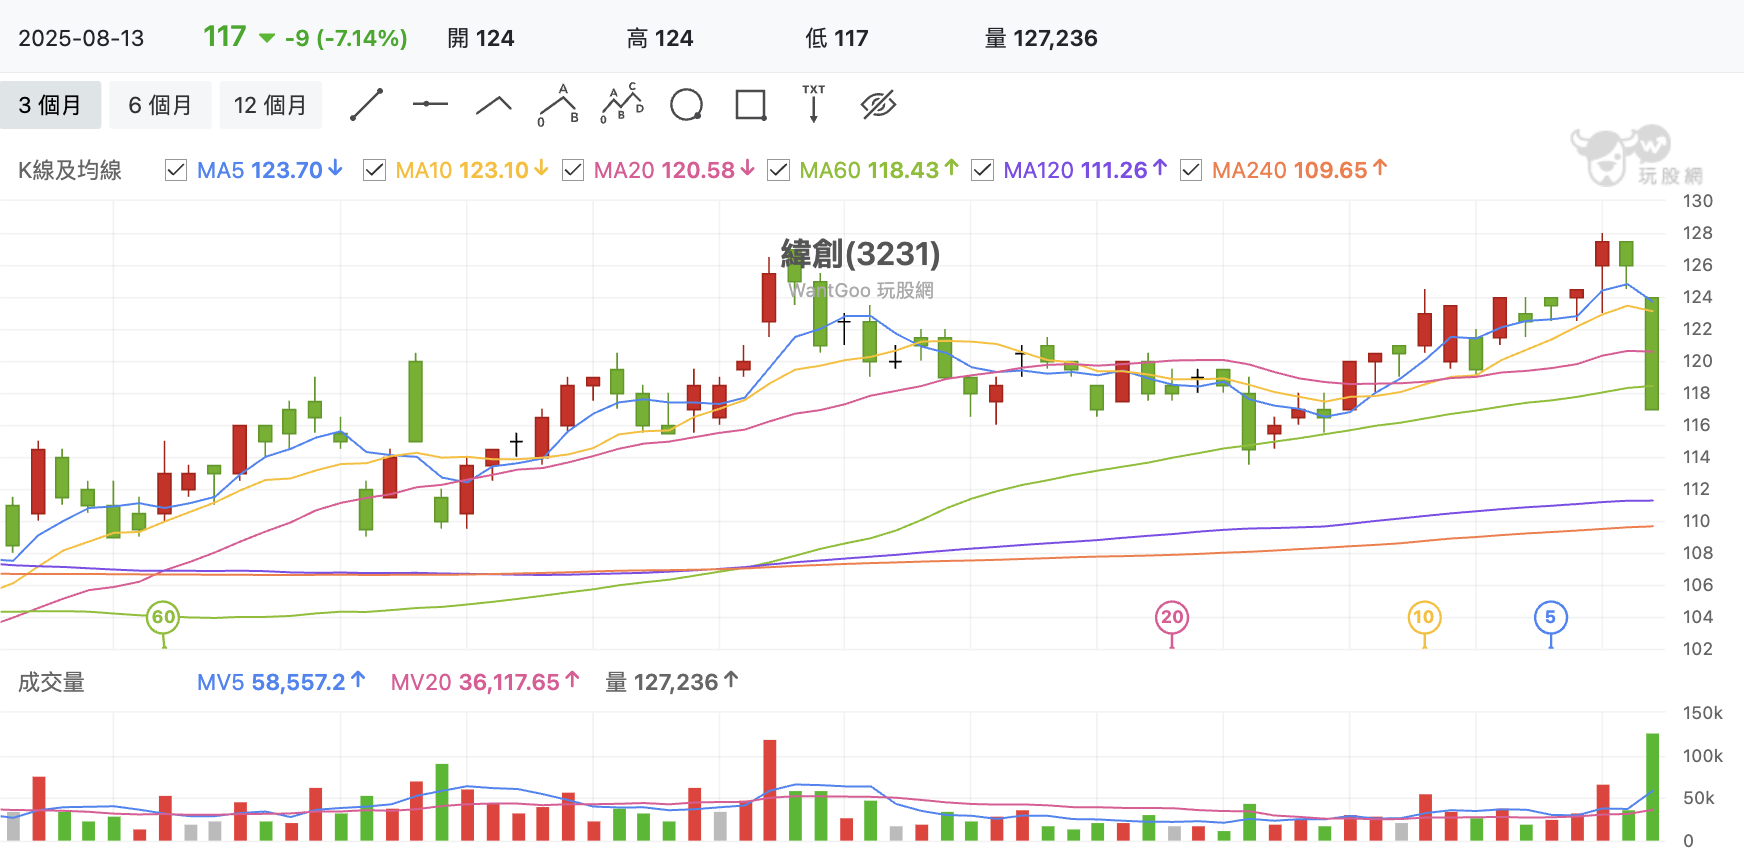Choose the ABCD zigzag wave tool

[x=622, y=104]
